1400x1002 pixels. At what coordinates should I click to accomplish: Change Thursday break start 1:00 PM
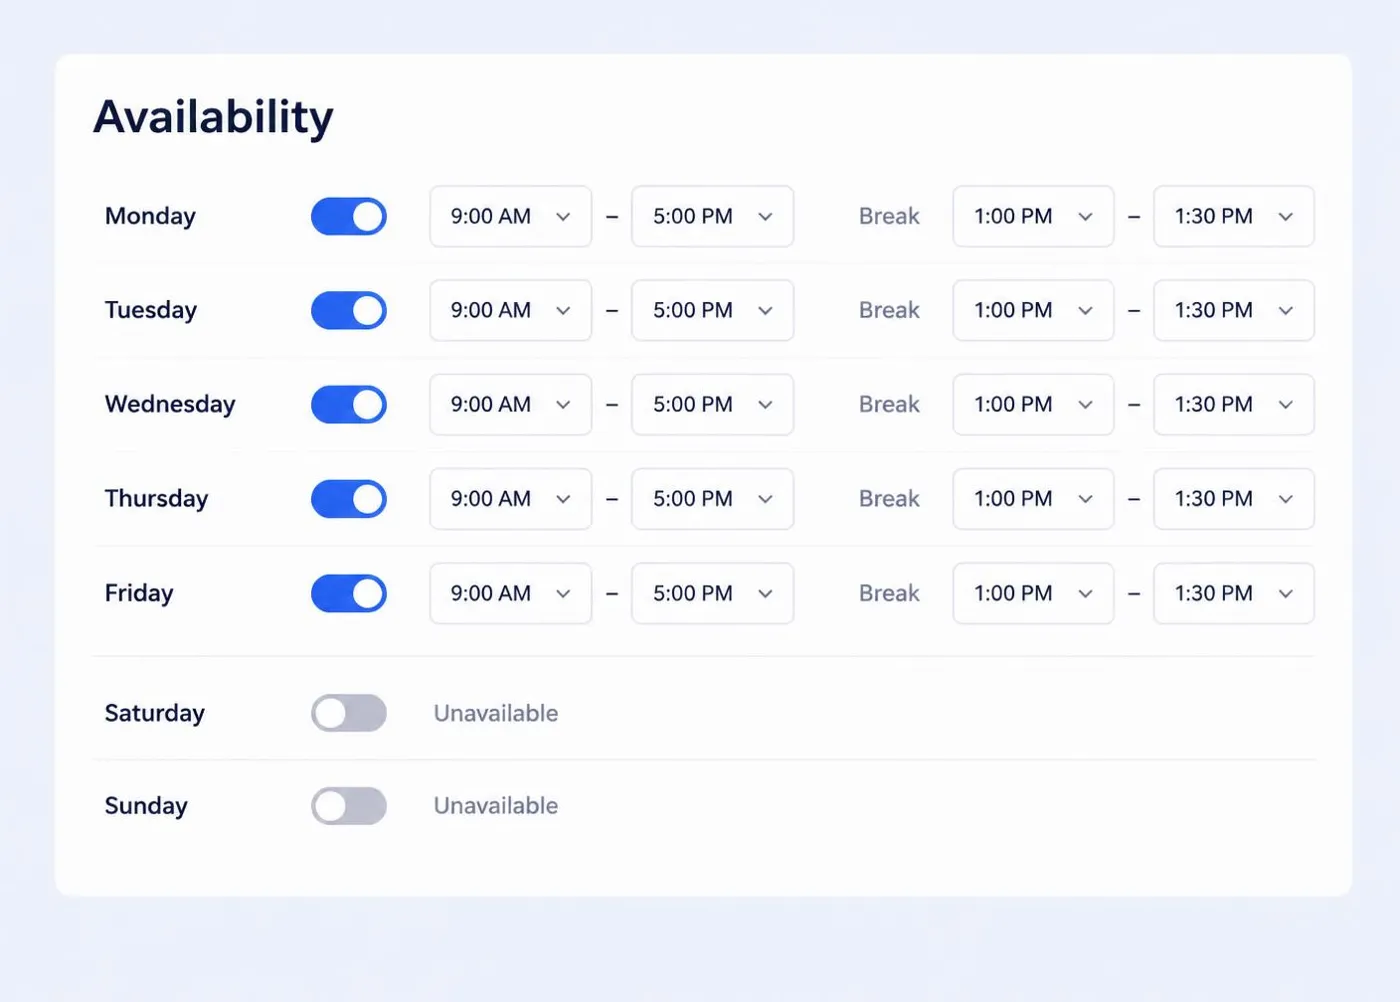click(x=1033, y=498)
